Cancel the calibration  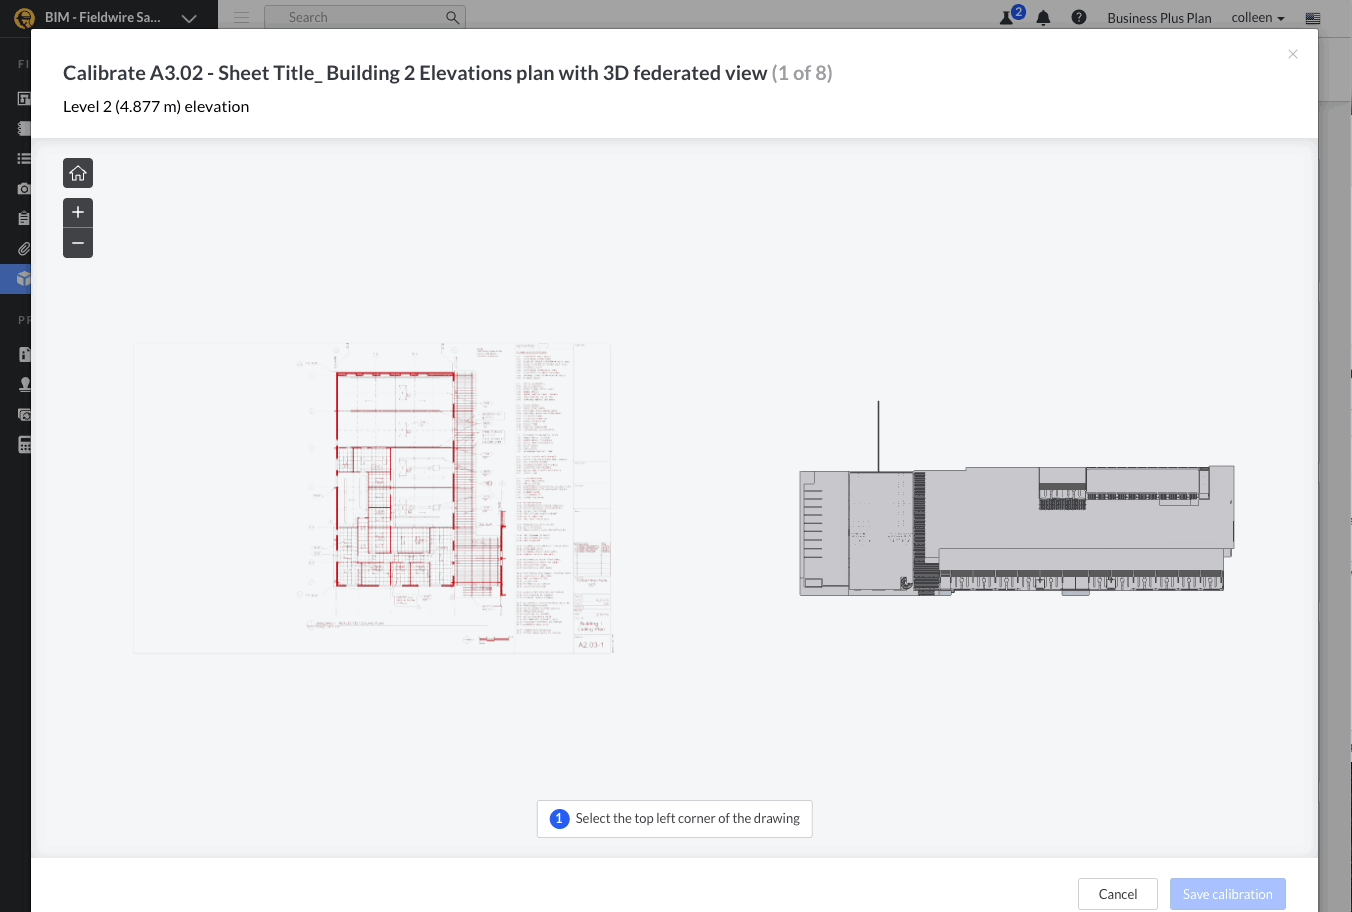click(x=1117, y=893)
